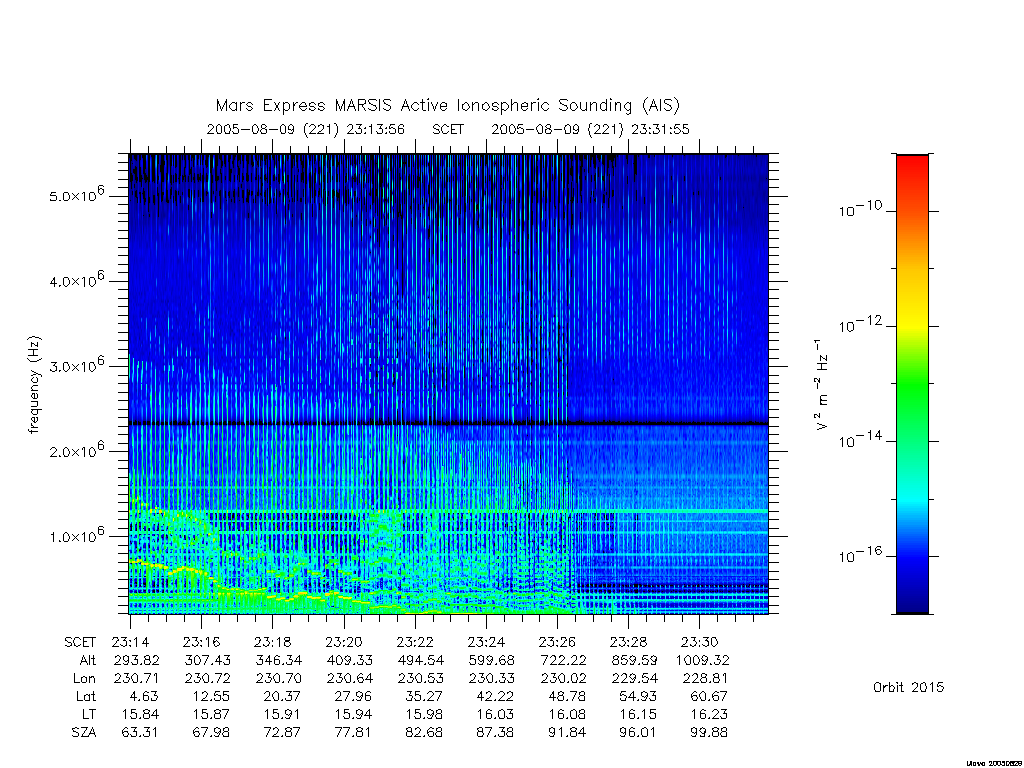The height and width of the screenshot is (768, 1024).
Task: Click the green section of the color bar
Action: (x=912, y=385)
